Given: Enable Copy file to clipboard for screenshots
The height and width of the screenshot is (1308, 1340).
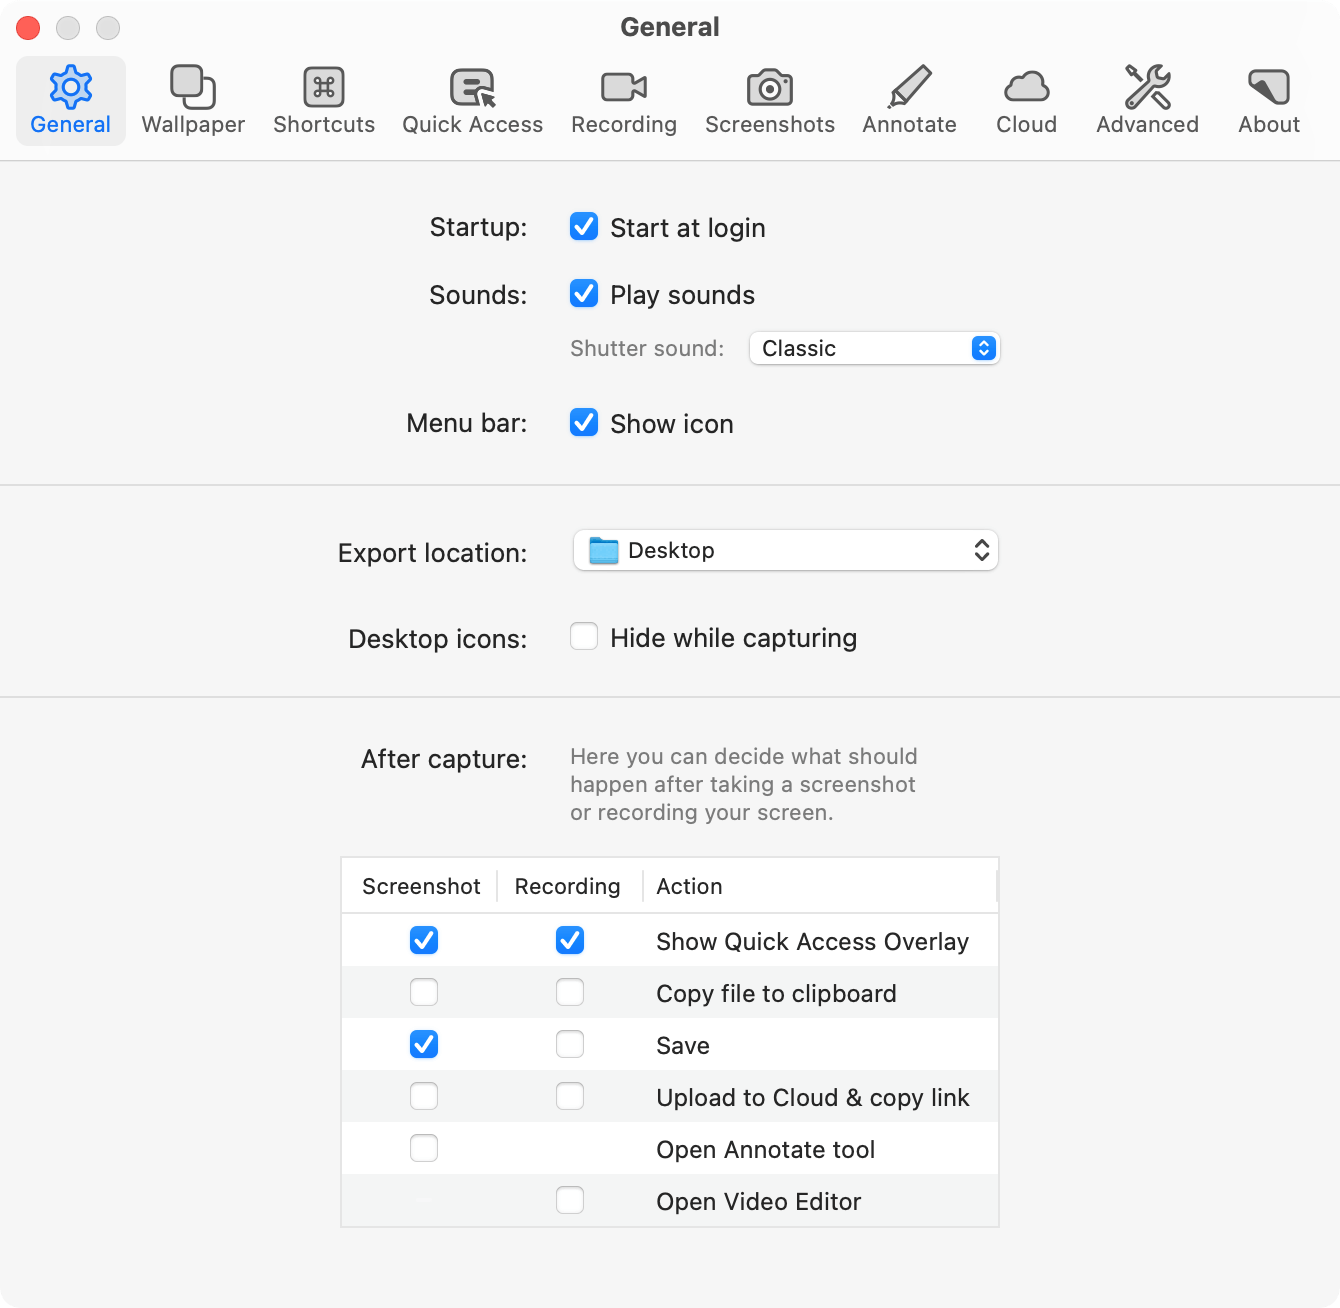Looking at the screenshot, I should [x=424, y=993].
